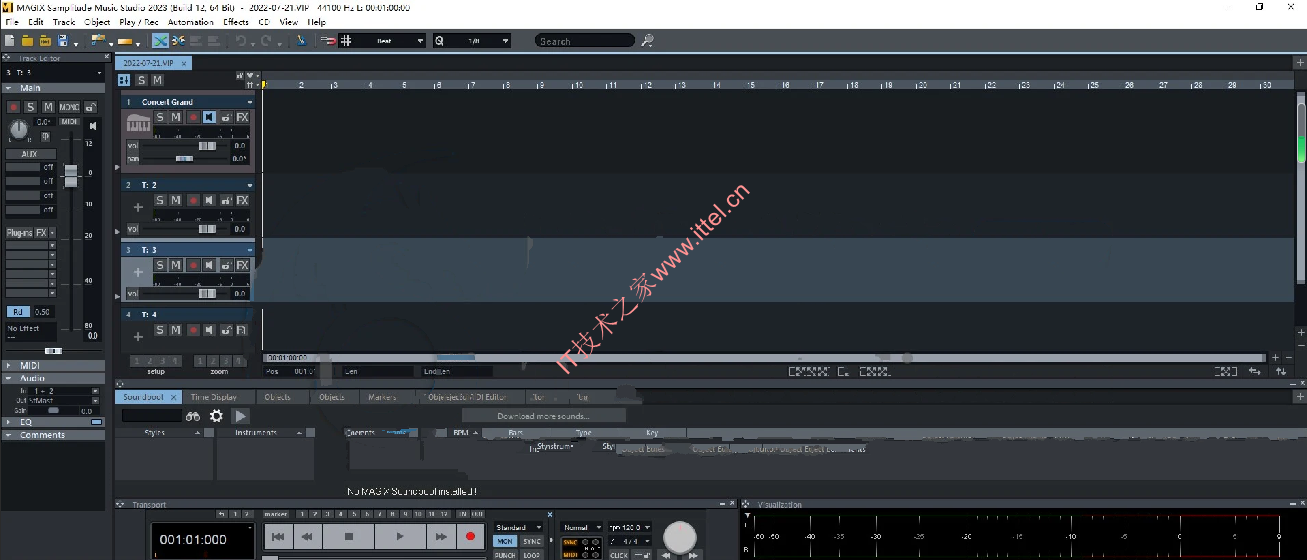1307x560 pixels.
Task: Toggle speaker monitoring icon in Track Editor
Action: 93,127
